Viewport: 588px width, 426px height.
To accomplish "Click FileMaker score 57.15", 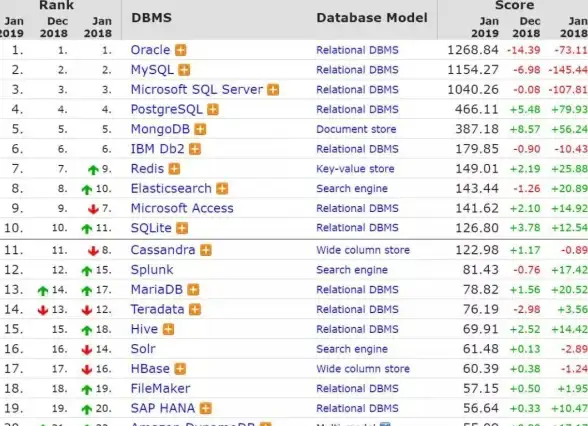I will (480, 388).
